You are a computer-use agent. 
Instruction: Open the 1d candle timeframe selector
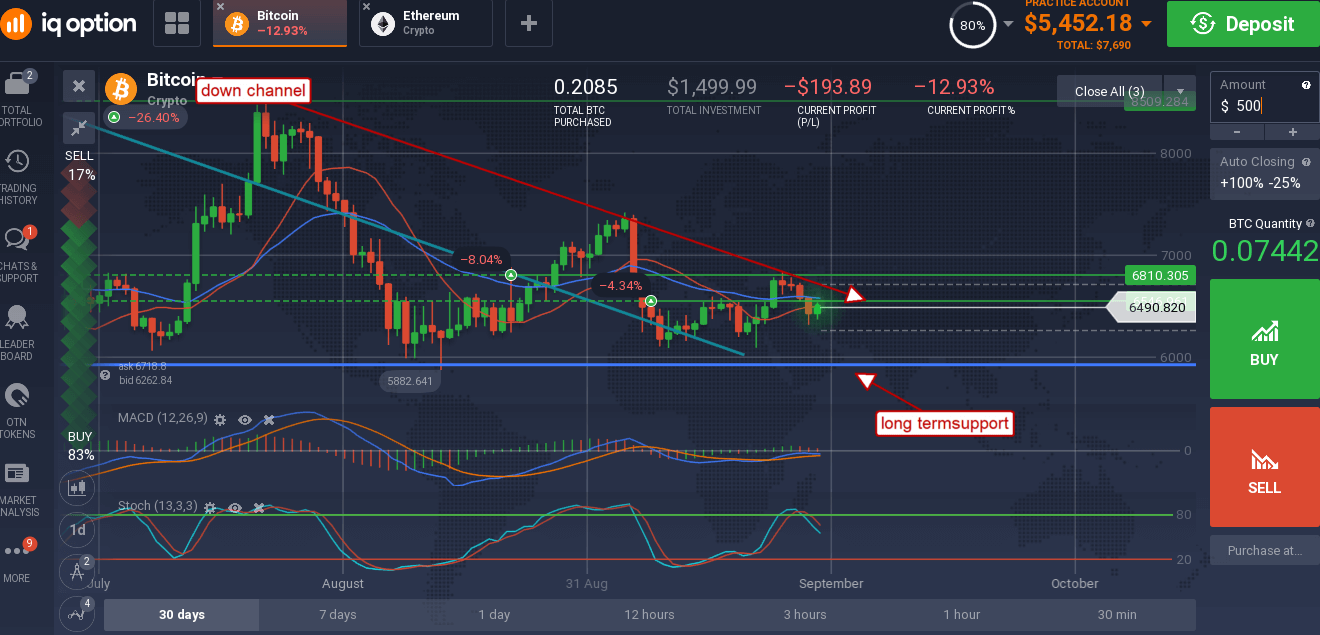(x=77, y=529)
